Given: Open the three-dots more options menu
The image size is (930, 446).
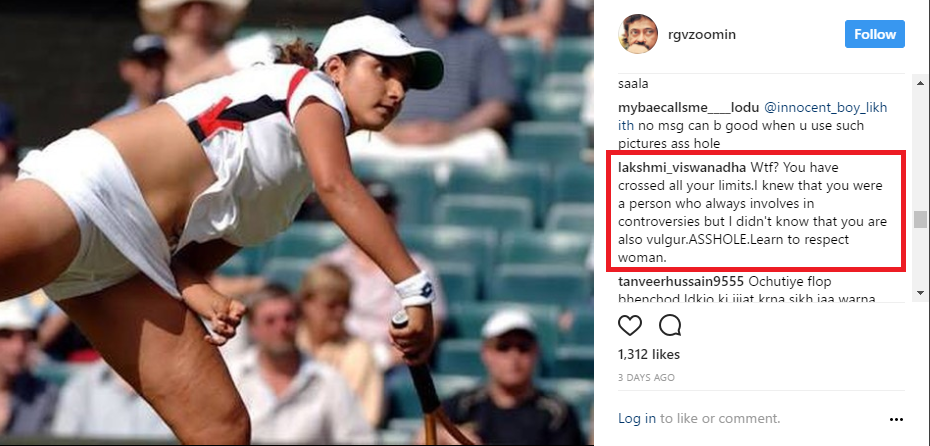Looking at the screenshot, I should [896, 419].
